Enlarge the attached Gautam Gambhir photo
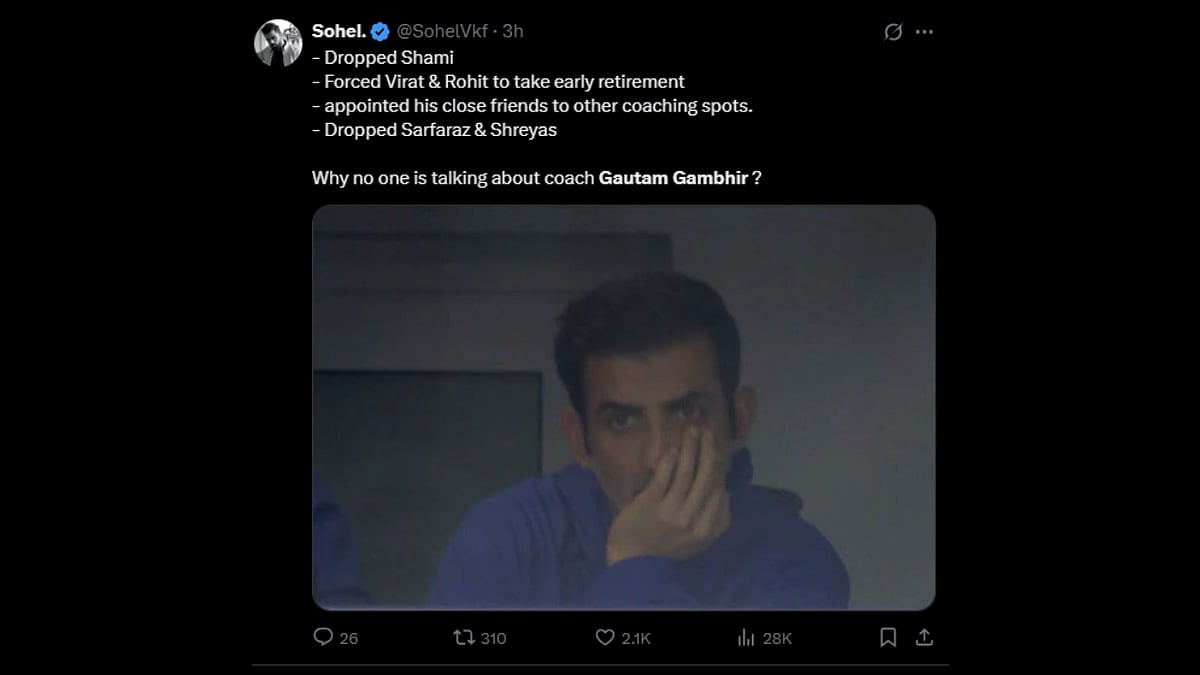1200x675 pixels. 623,407
